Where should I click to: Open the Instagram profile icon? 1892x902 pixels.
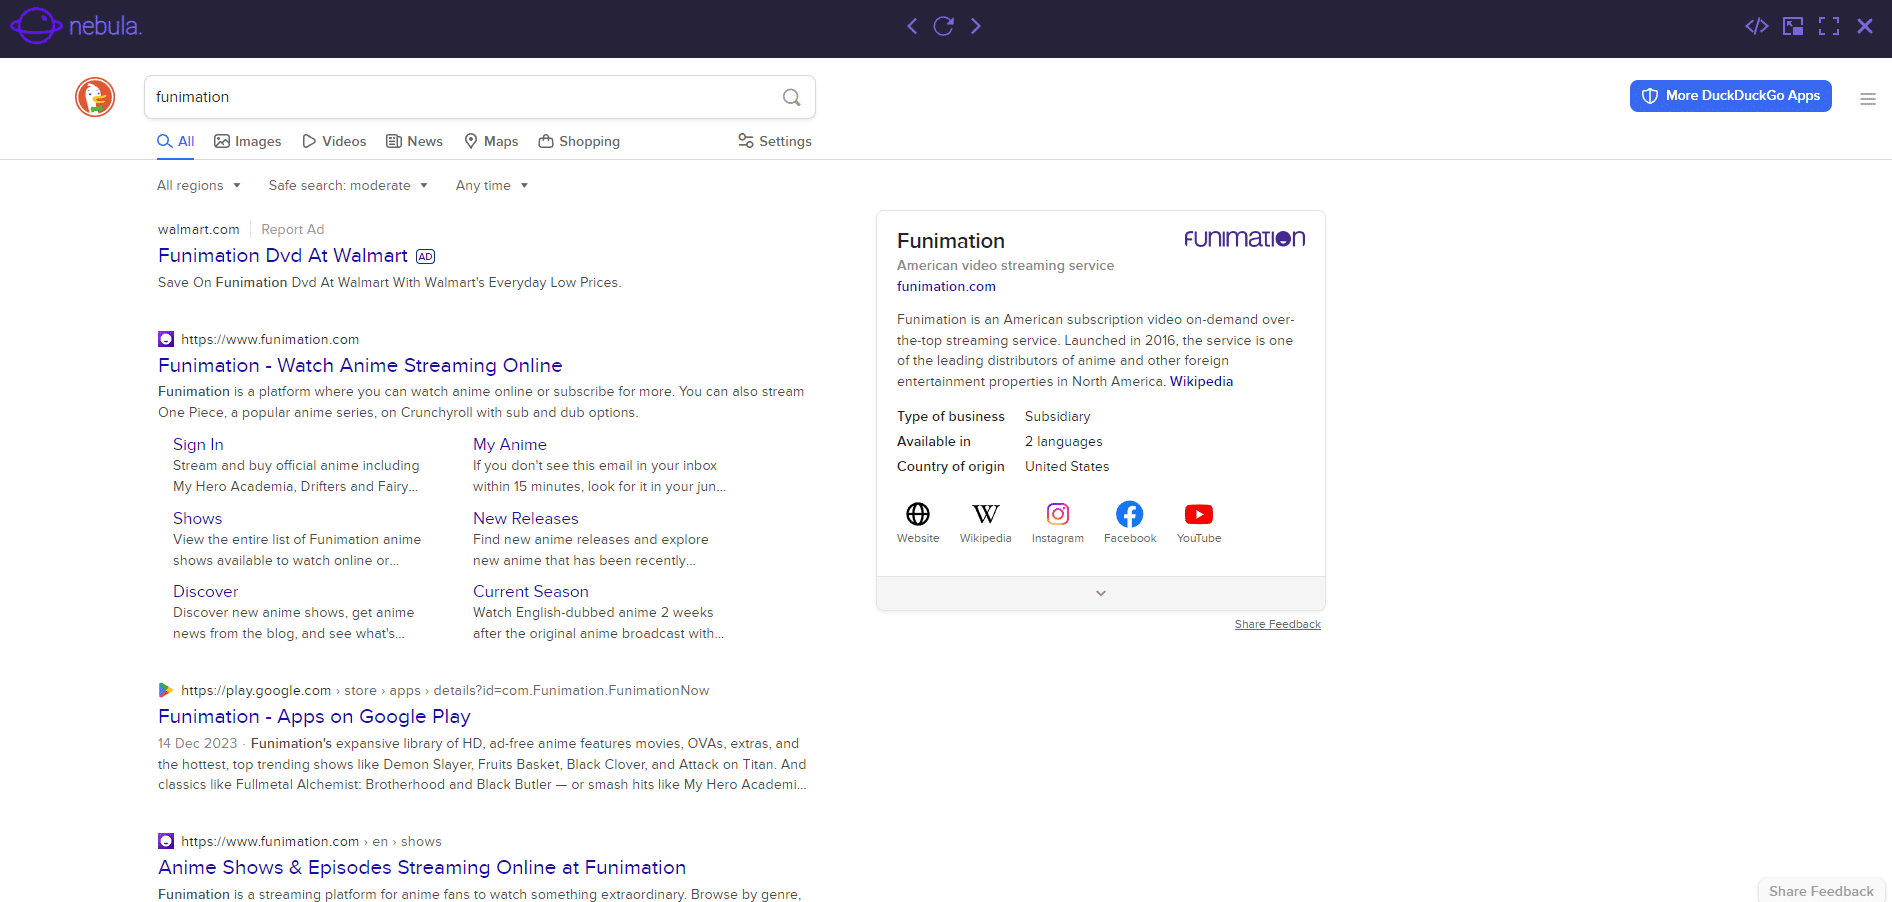click(x=1058, y=514)
